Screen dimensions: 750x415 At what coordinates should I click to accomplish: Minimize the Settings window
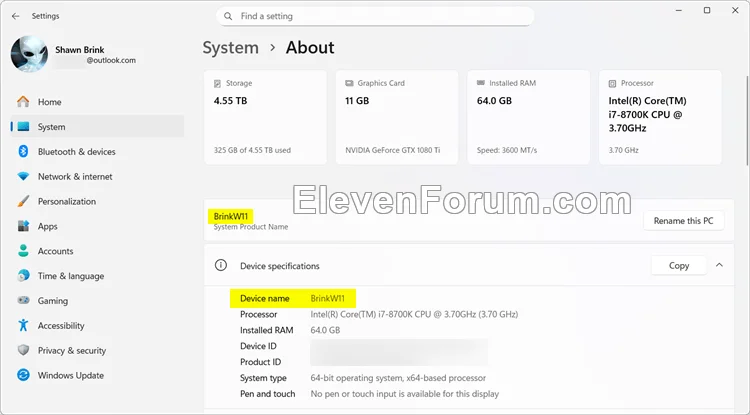pos(679,10)
